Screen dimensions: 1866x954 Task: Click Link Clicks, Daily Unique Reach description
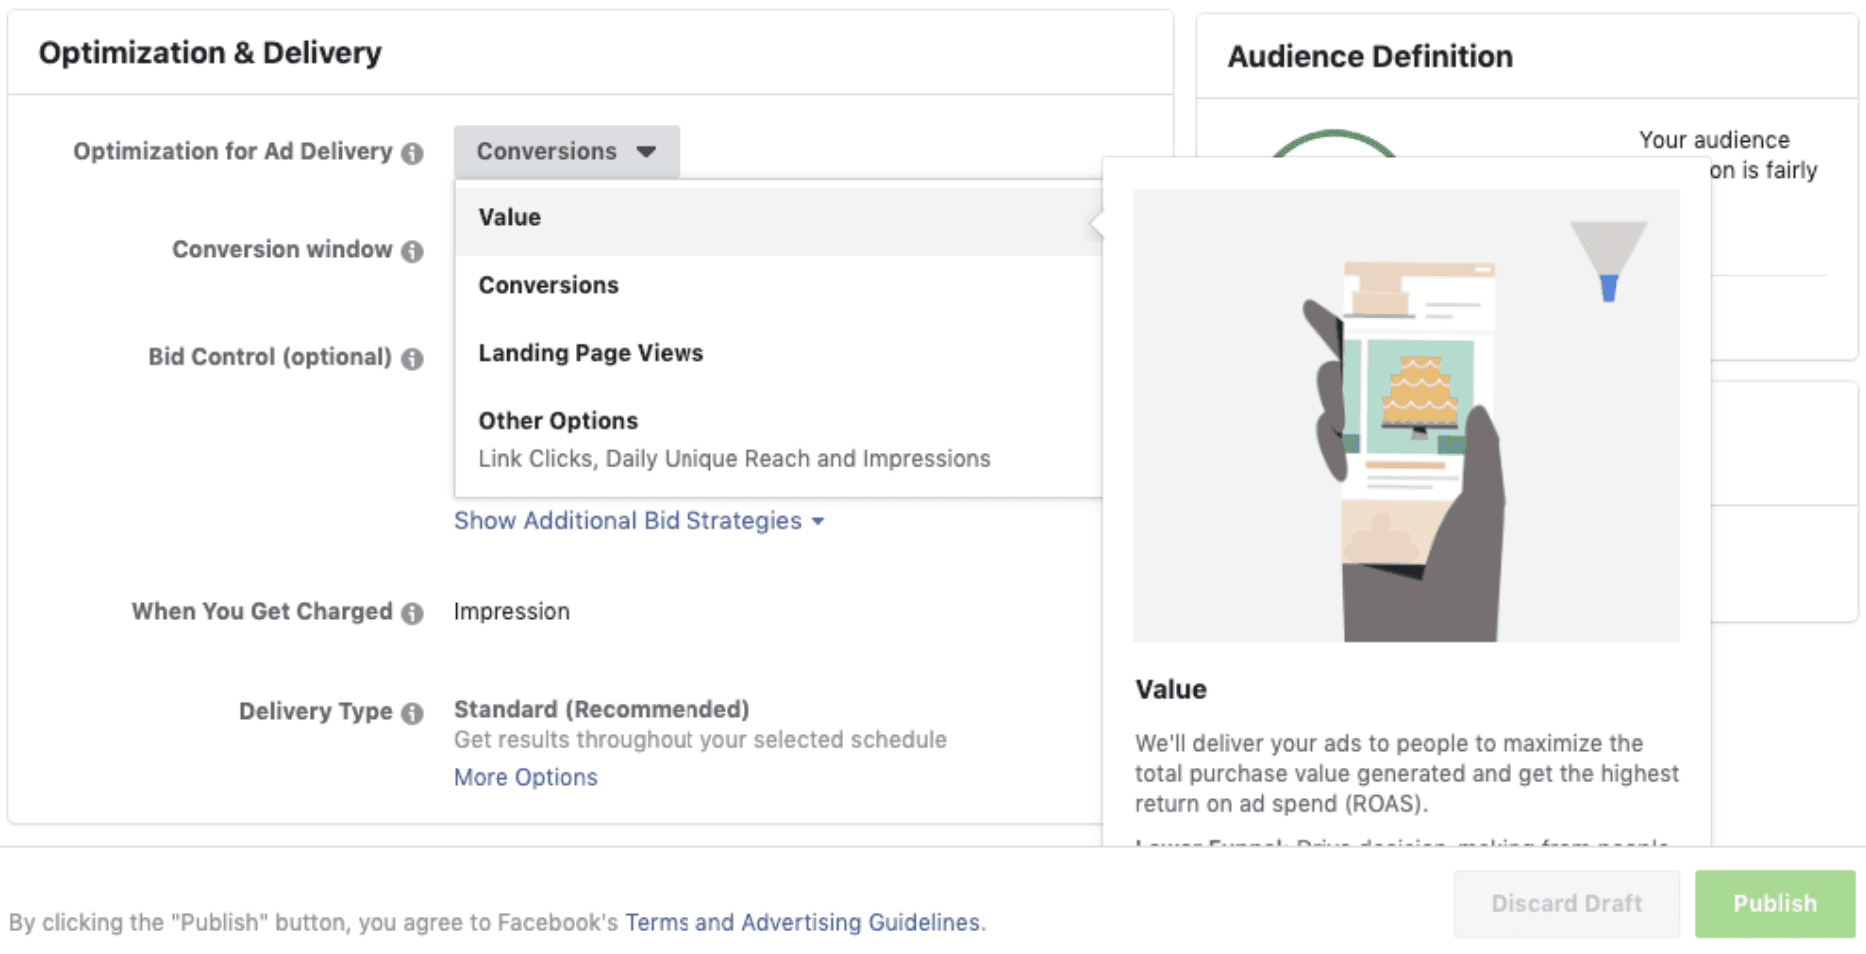pos(734,459)
